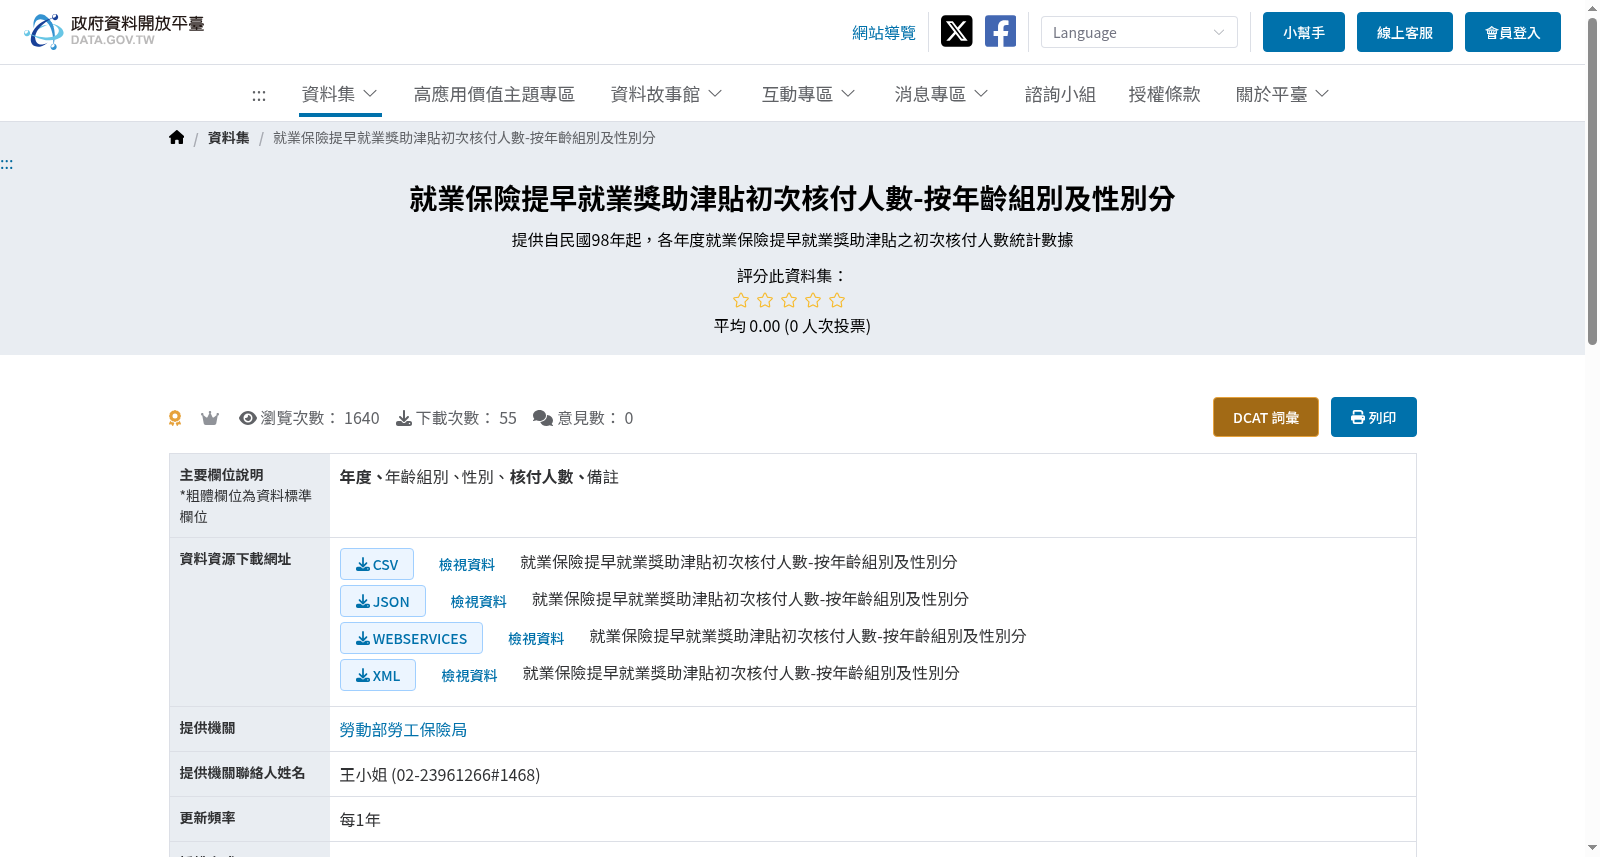Click the 列印 print button
Screen dimensions: 1600x857
1374,417
